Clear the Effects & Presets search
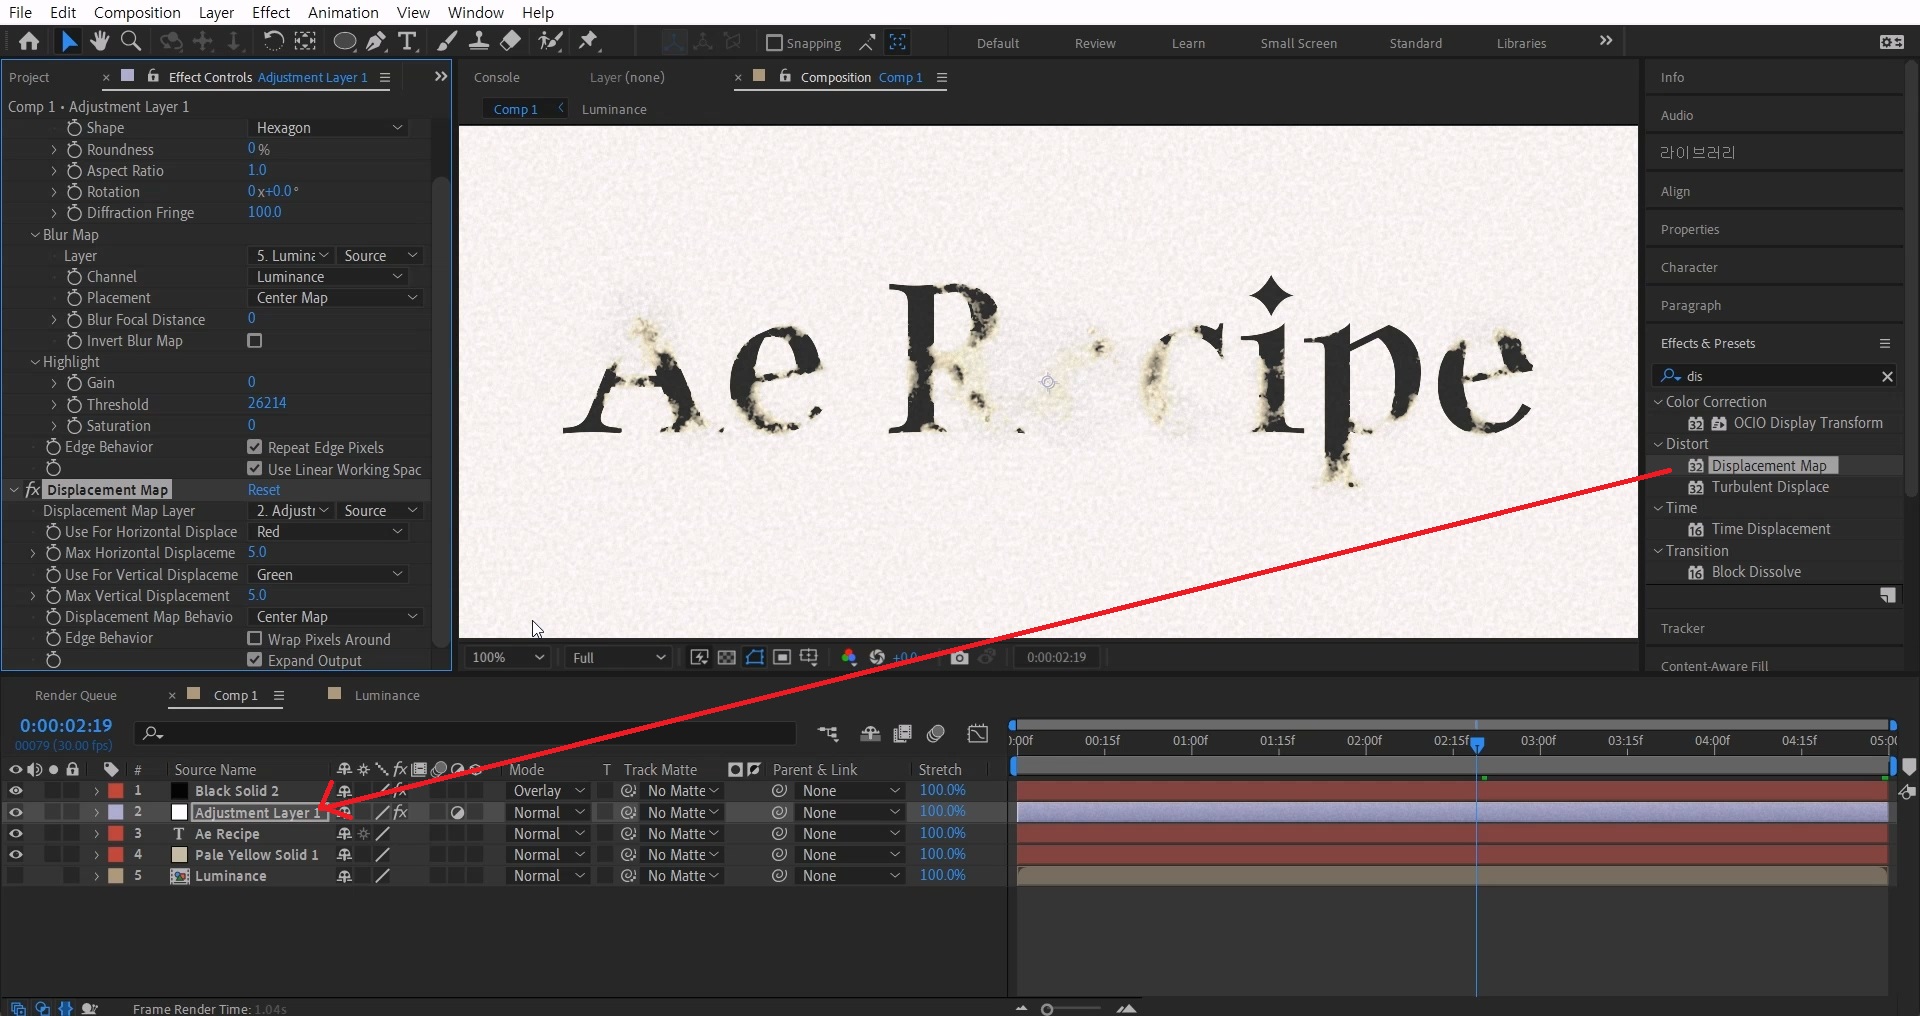Viewport: 1920px width, 1016px height. (1887, 377)
